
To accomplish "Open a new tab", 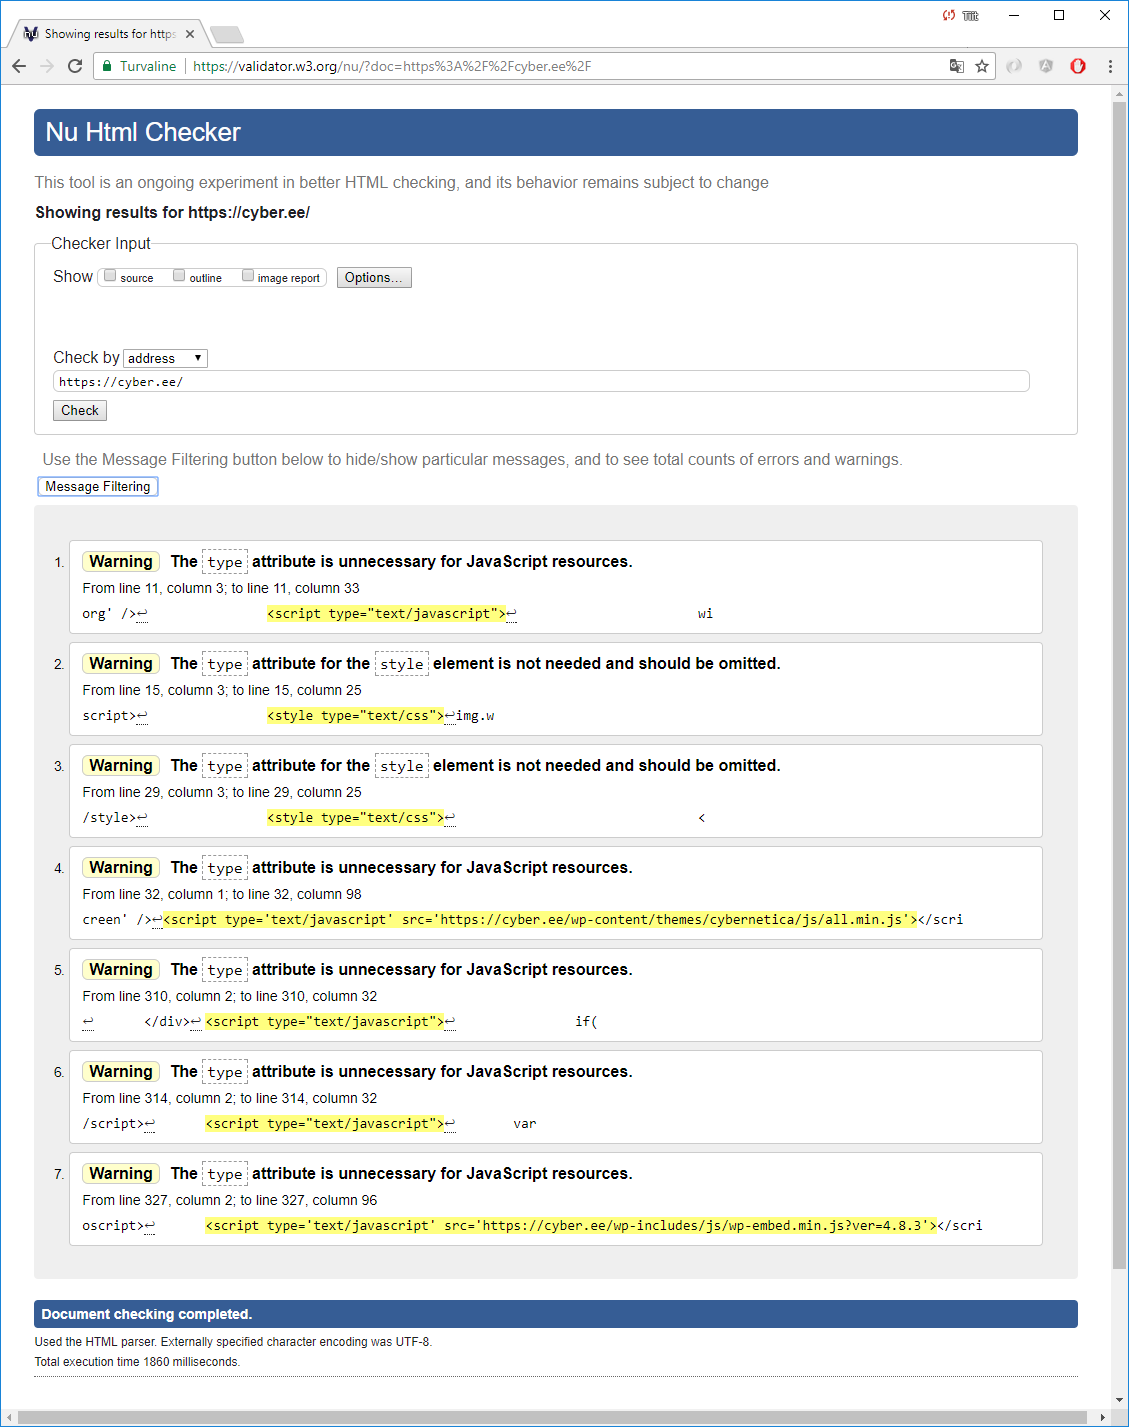I will click(227, 35).
